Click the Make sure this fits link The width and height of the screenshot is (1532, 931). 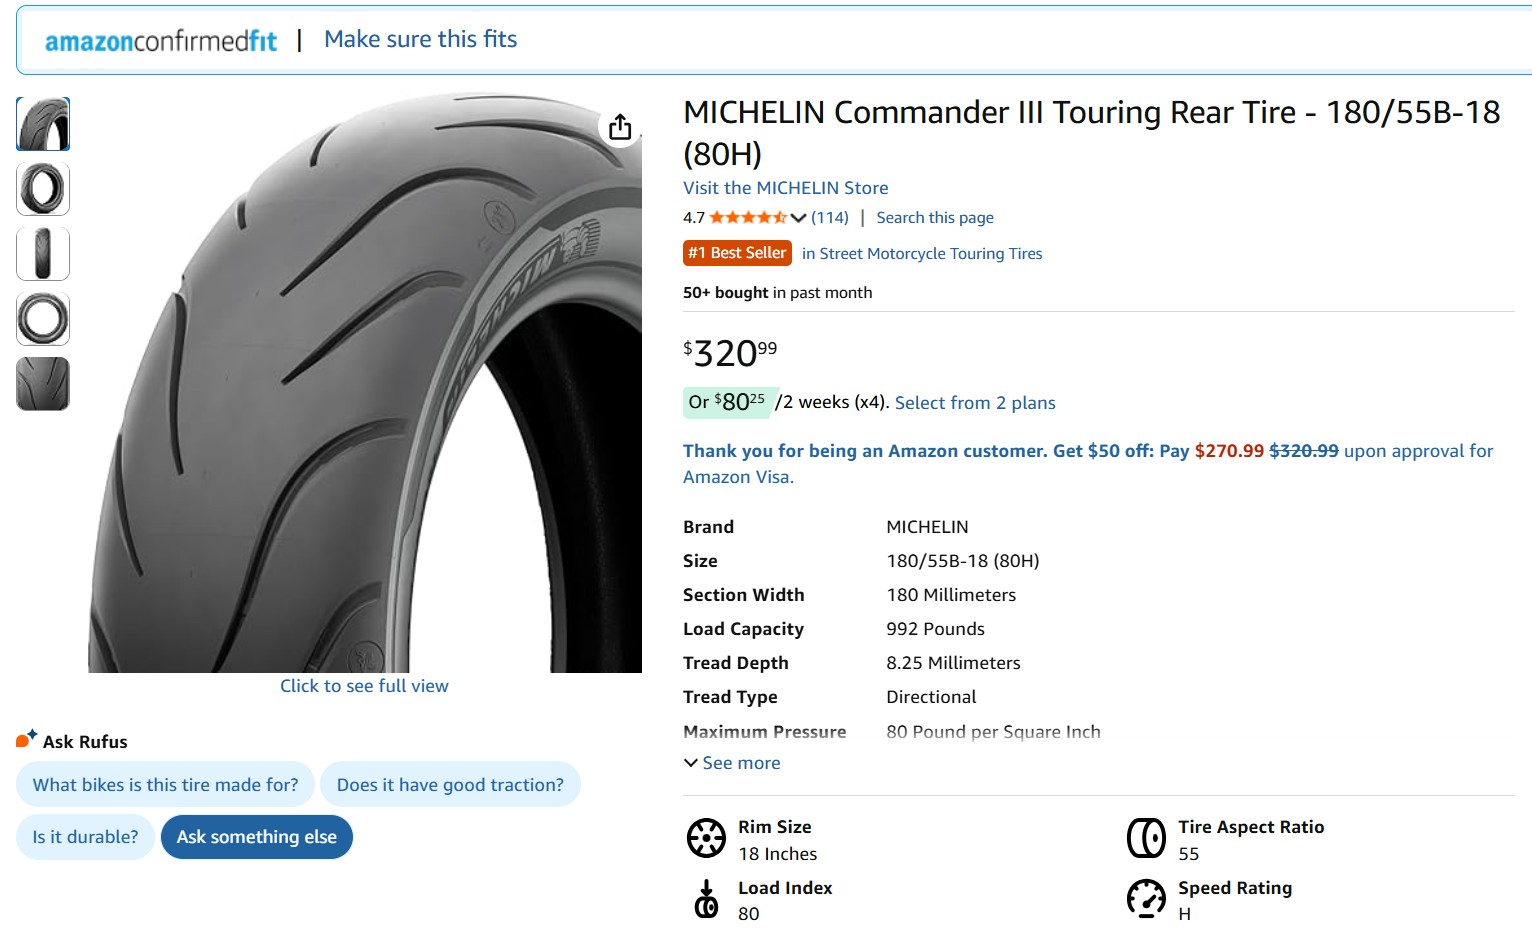point(420,40)
